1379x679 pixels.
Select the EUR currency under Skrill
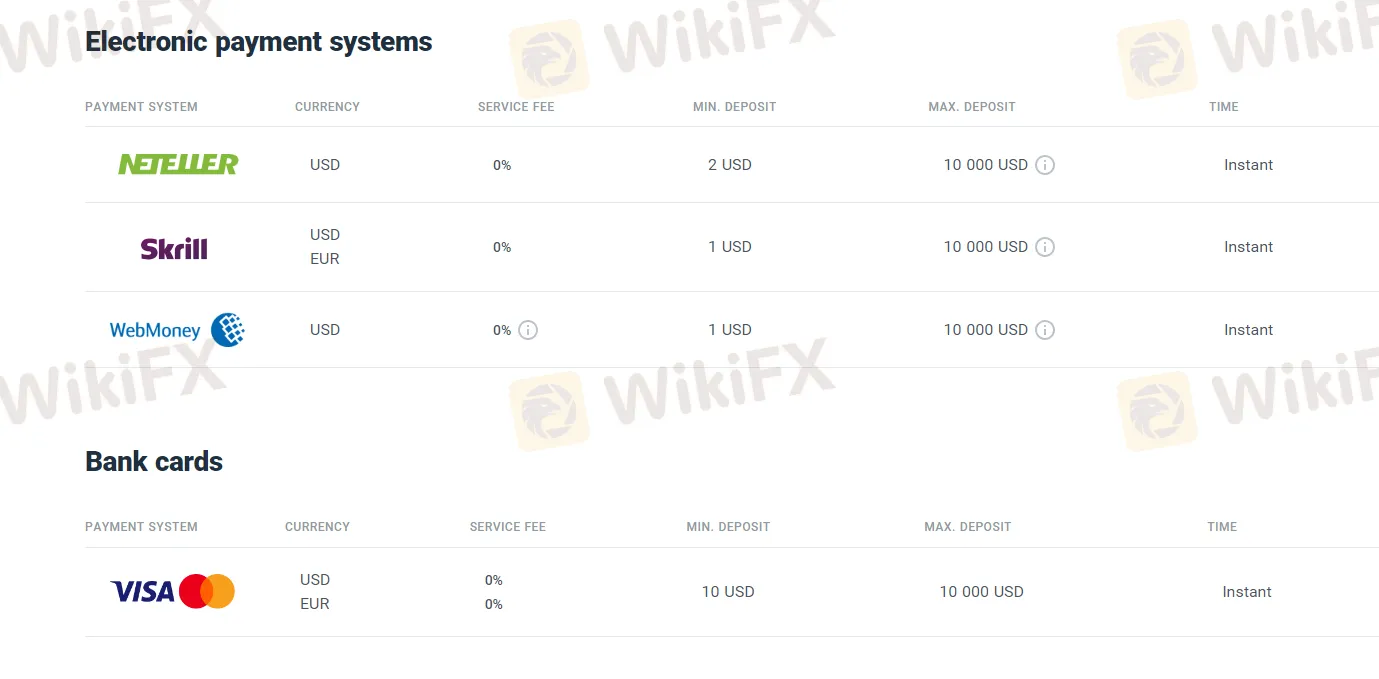(x=325, y=259)
